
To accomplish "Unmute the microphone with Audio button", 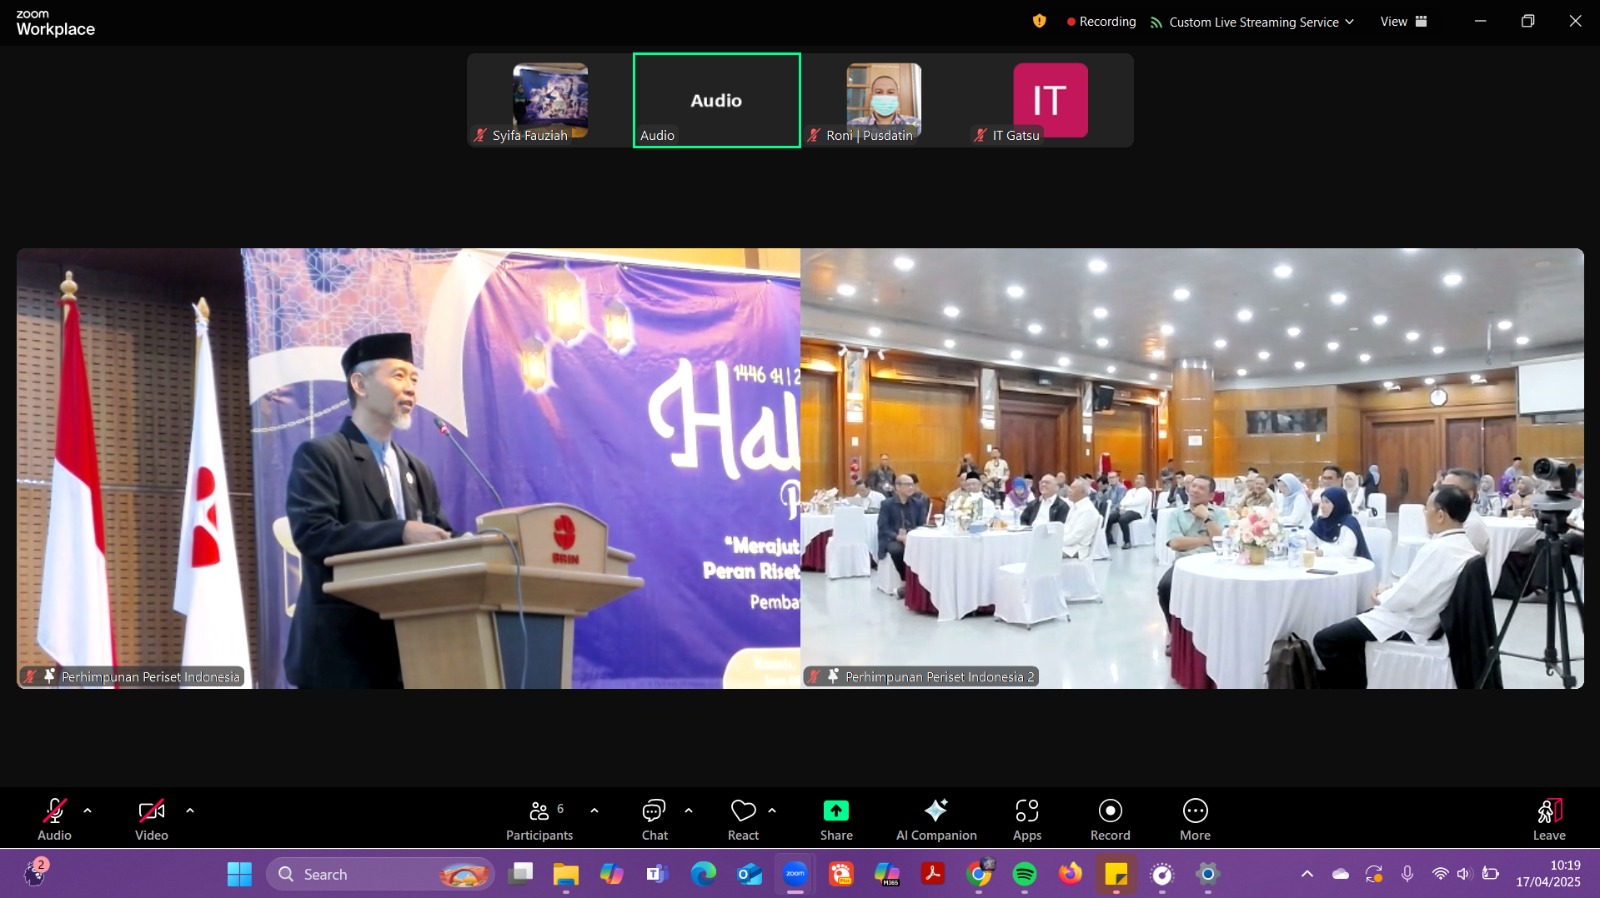I will pyautogui.click(x=54, y=819).
